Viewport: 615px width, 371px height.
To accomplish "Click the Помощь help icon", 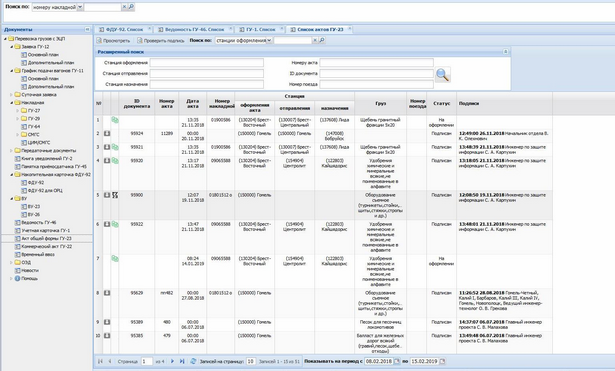I will pos(17,278).
